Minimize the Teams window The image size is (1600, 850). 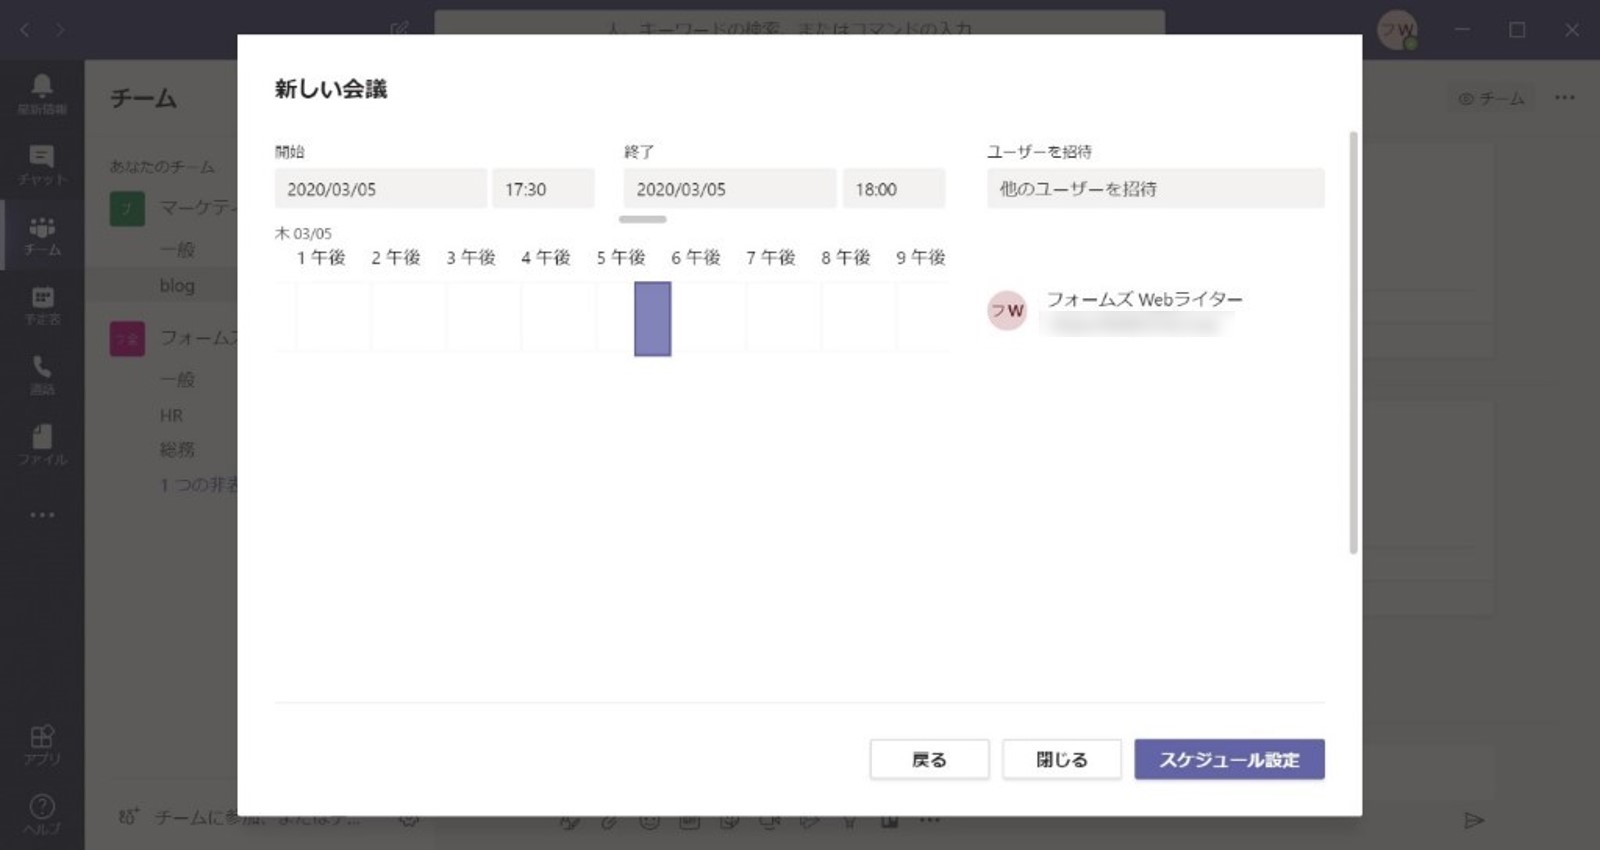pyautogui.click(x=1462, y=30)
